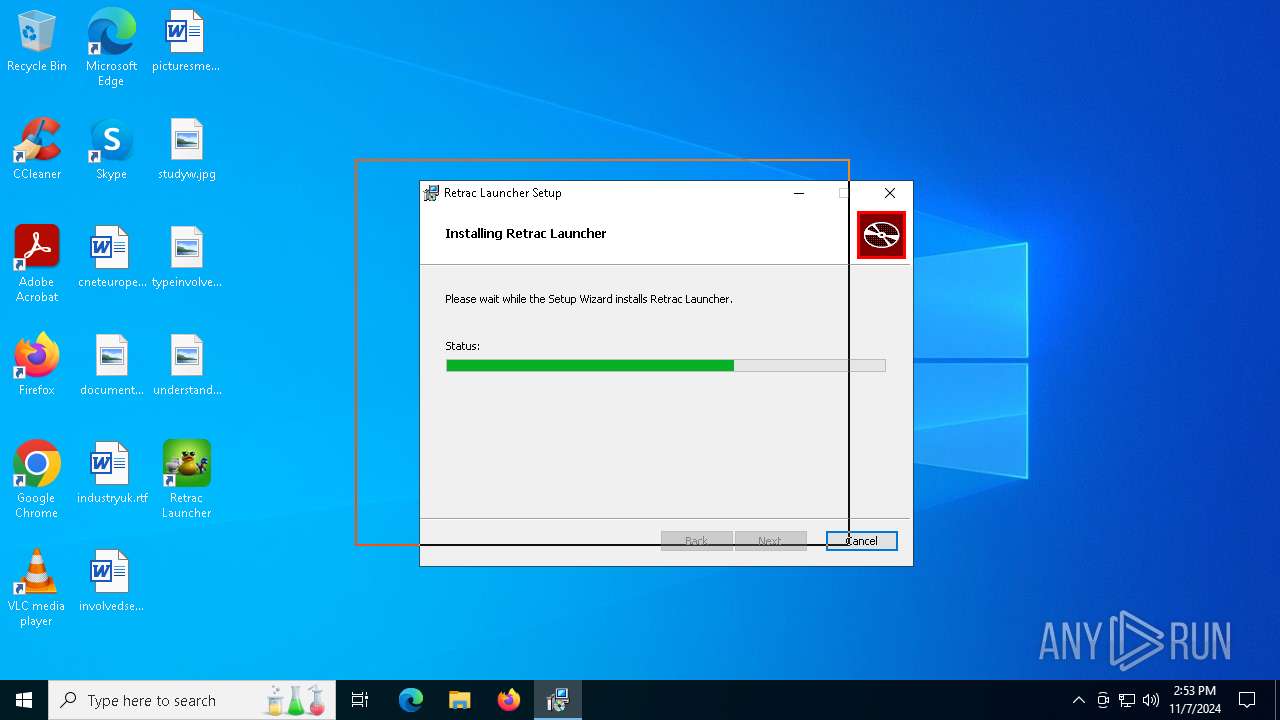Click the disabled Next button
Image resolution: width=1280 pixels, height=720 pixels.
[770, 541]
